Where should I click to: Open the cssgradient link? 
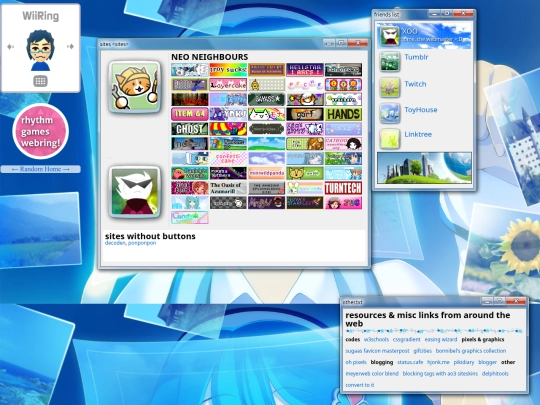click(x=407, y=340)
